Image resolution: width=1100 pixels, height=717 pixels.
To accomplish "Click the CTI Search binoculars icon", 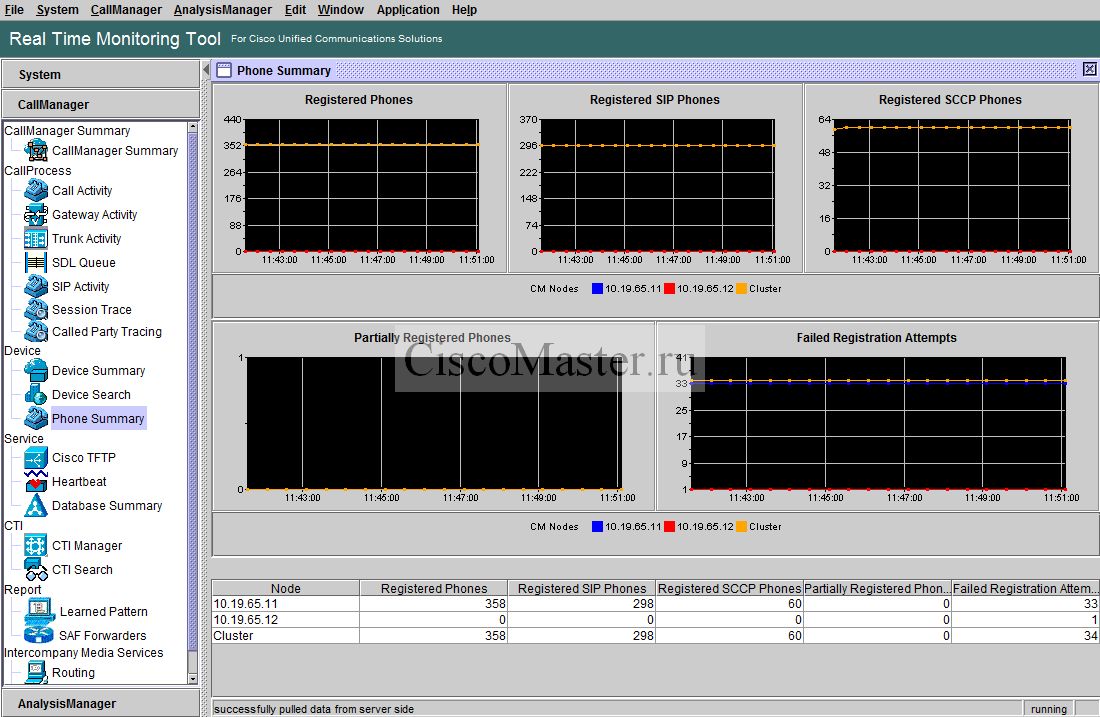I will point(36,570).
